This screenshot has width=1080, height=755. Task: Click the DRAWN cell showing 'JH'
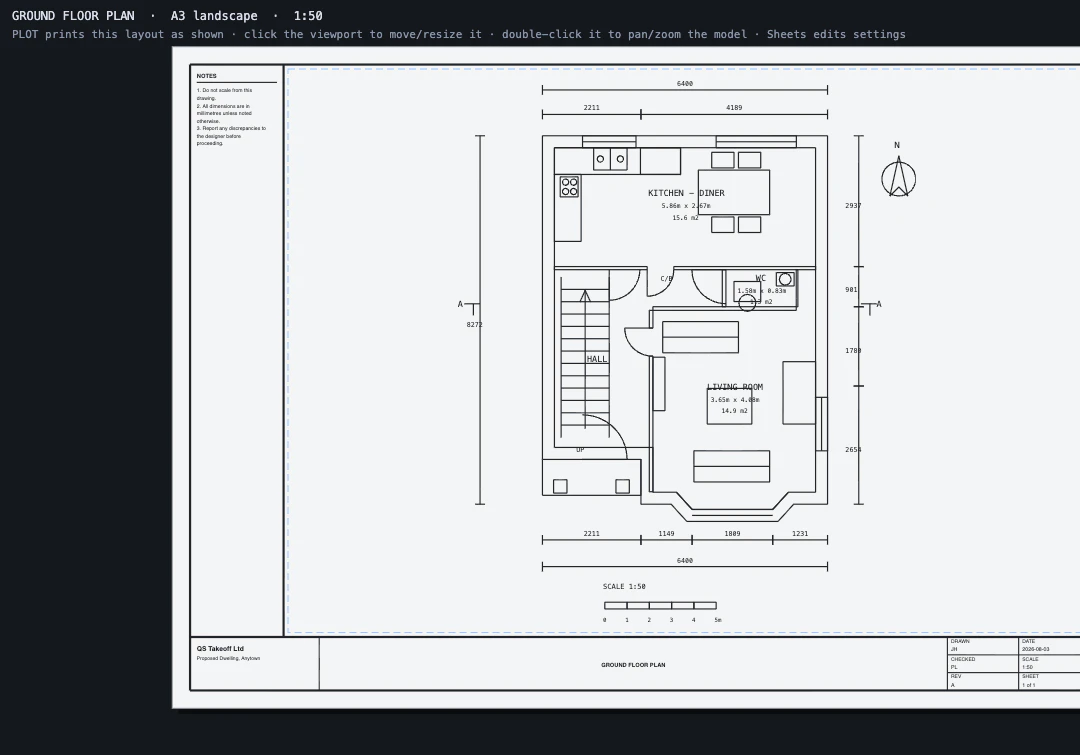click(983, 645)
